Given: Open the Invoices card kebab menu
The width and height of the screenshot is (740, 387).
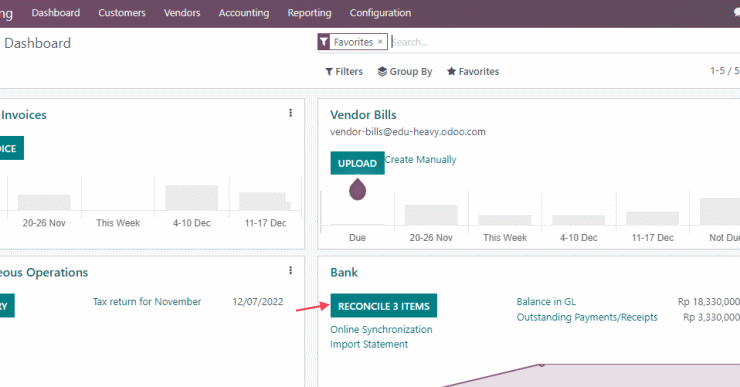Looking at the screenshot, I should [x=290, y=113].
